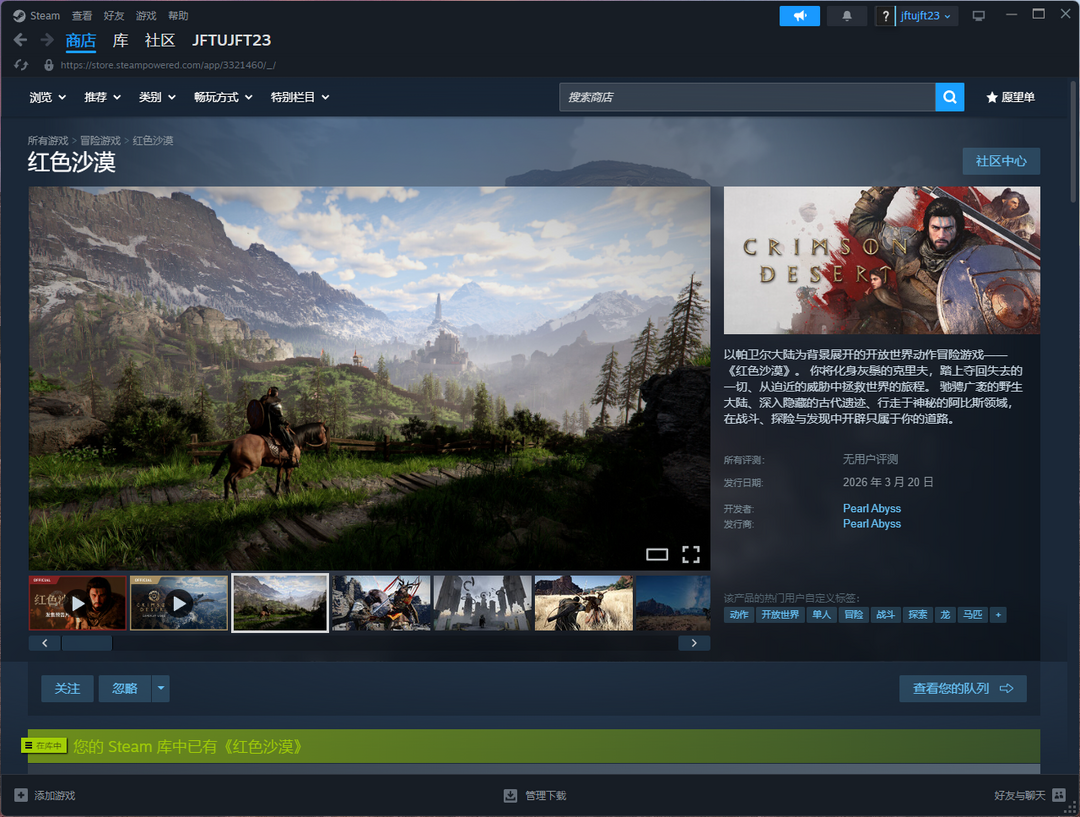Open the notifications bell
Screen dimensions: 1080x817
click(848, 16)
